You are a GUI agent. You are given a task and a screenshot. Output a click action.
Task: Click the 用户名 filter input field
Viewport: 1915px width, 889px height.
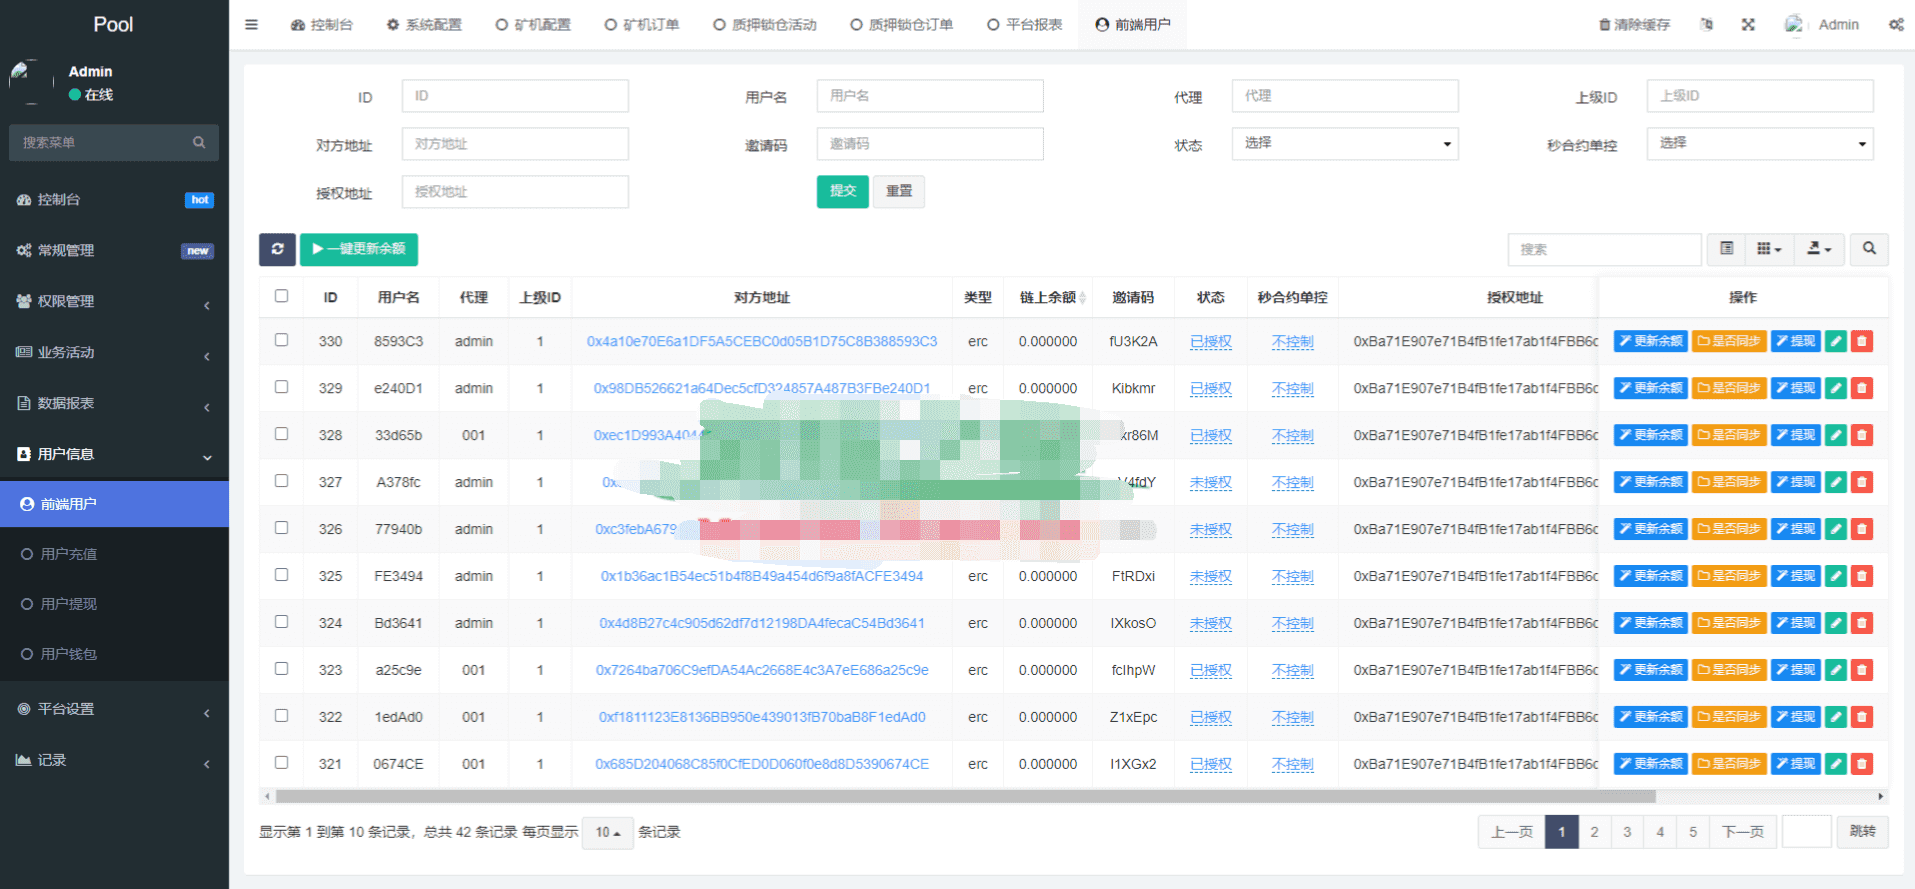point(929,96)
